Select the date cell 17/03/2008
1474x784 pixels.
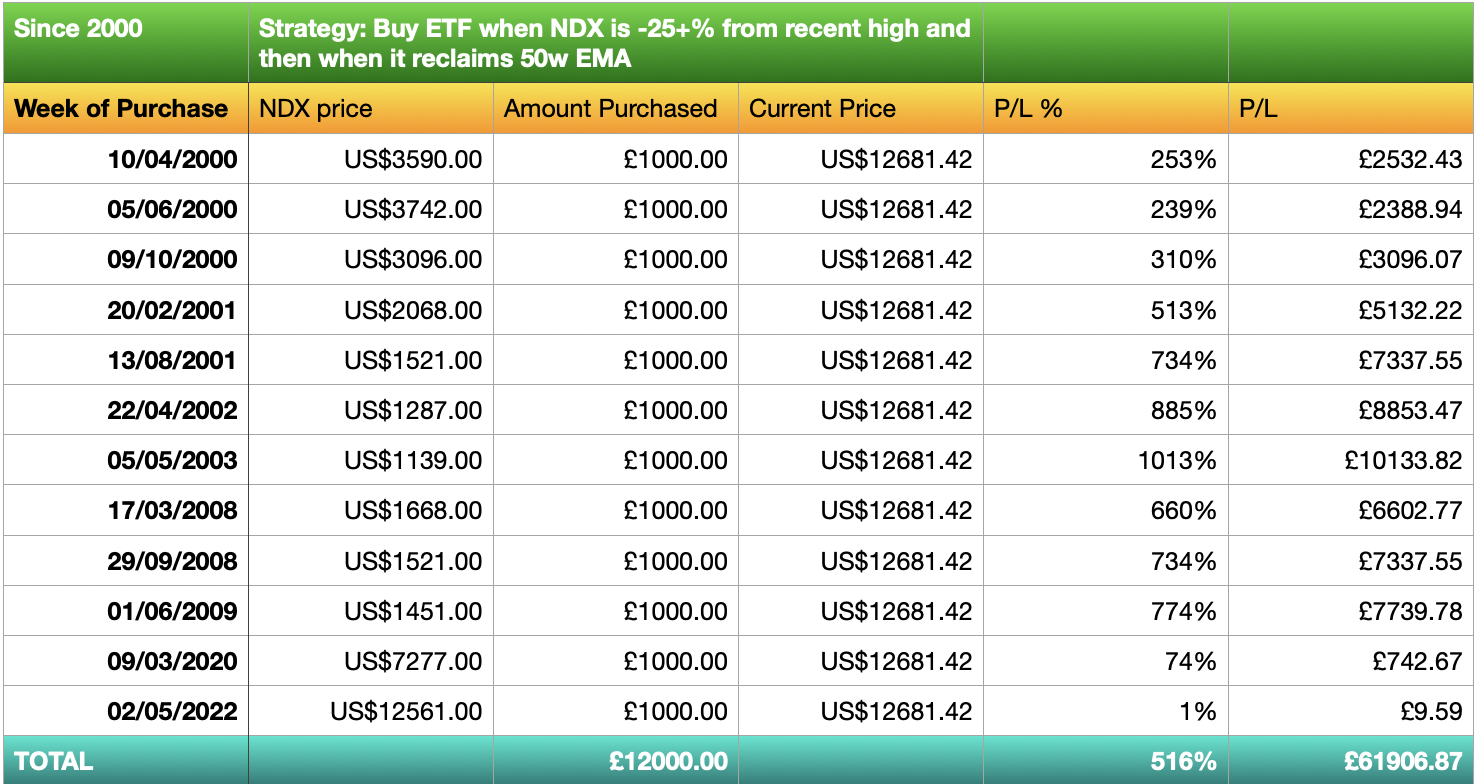click(125, 510)
